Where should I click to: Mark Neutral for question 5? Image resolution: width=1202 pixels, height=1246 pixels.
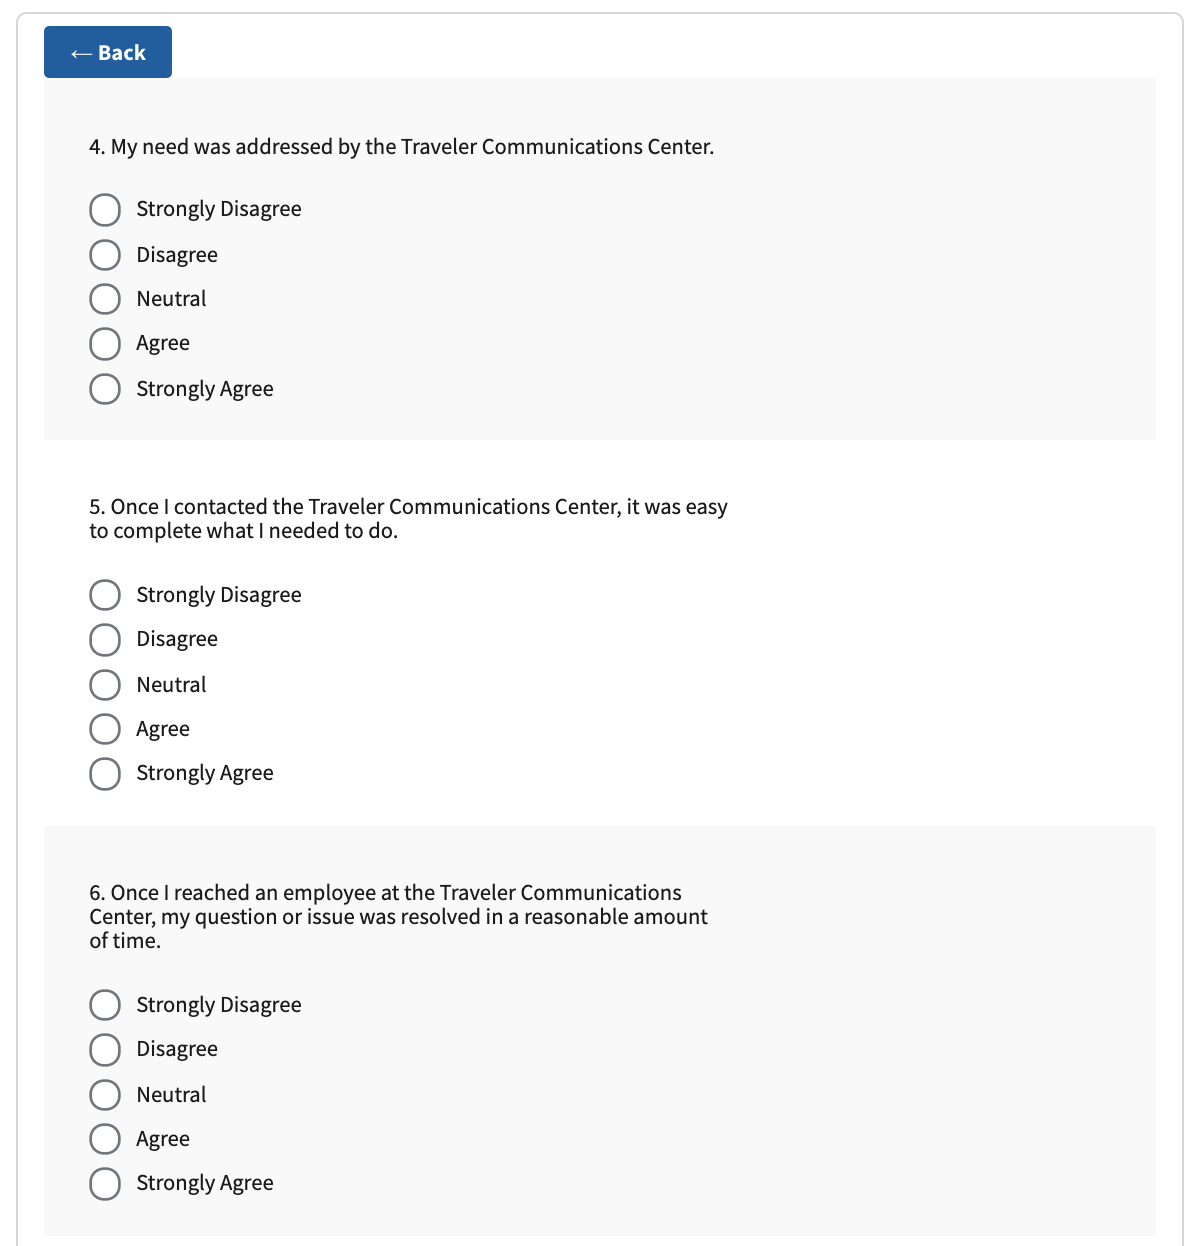tap(105, 685)
